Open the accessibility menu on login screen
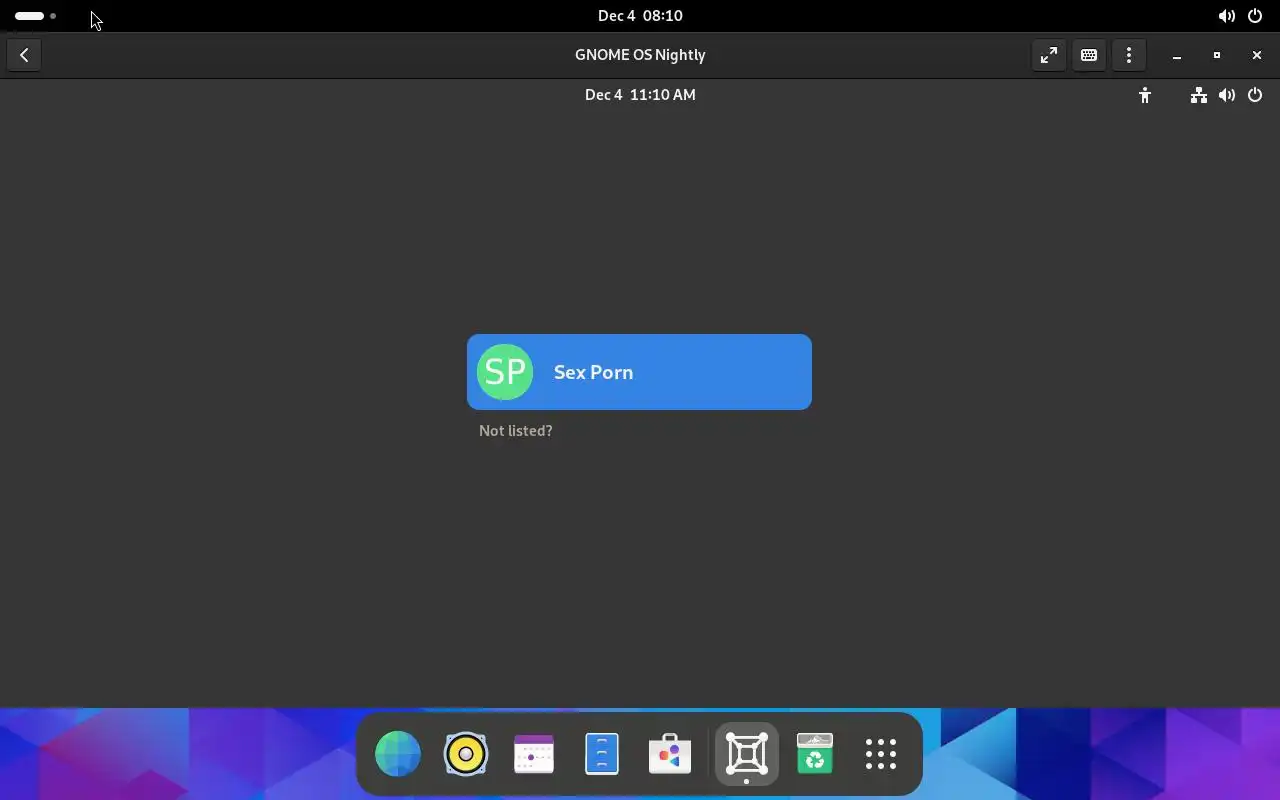Viewport: 1280px width, 800px height. click(x=1145, y=95)
